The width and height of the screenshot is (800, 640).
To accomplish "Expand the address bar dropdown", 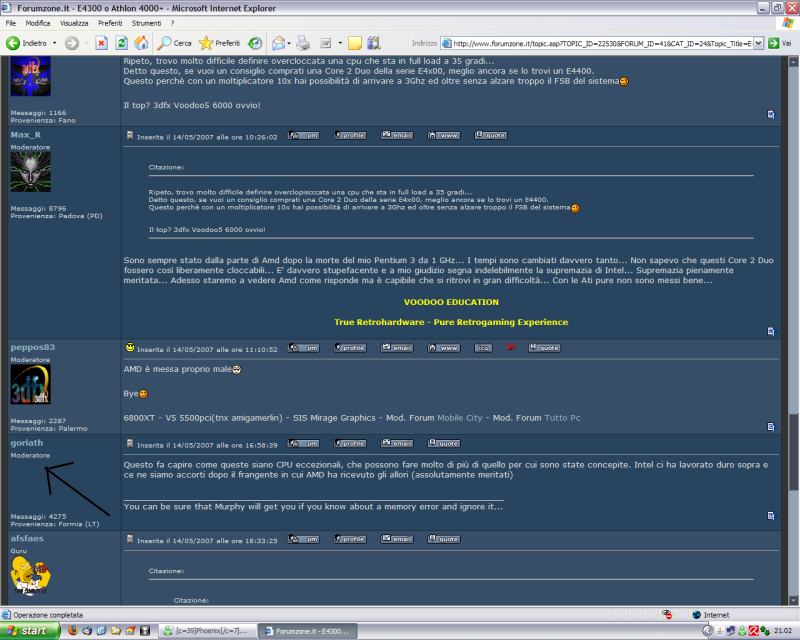I will point(759,43).
